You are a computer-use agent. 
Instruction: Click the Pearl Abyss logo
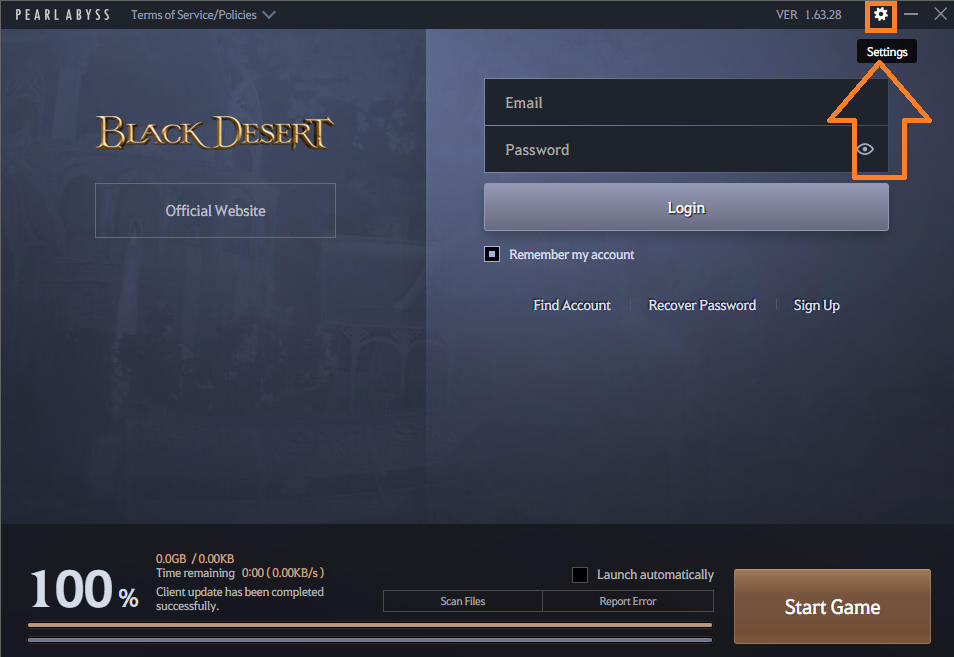(x=63, y=15)
